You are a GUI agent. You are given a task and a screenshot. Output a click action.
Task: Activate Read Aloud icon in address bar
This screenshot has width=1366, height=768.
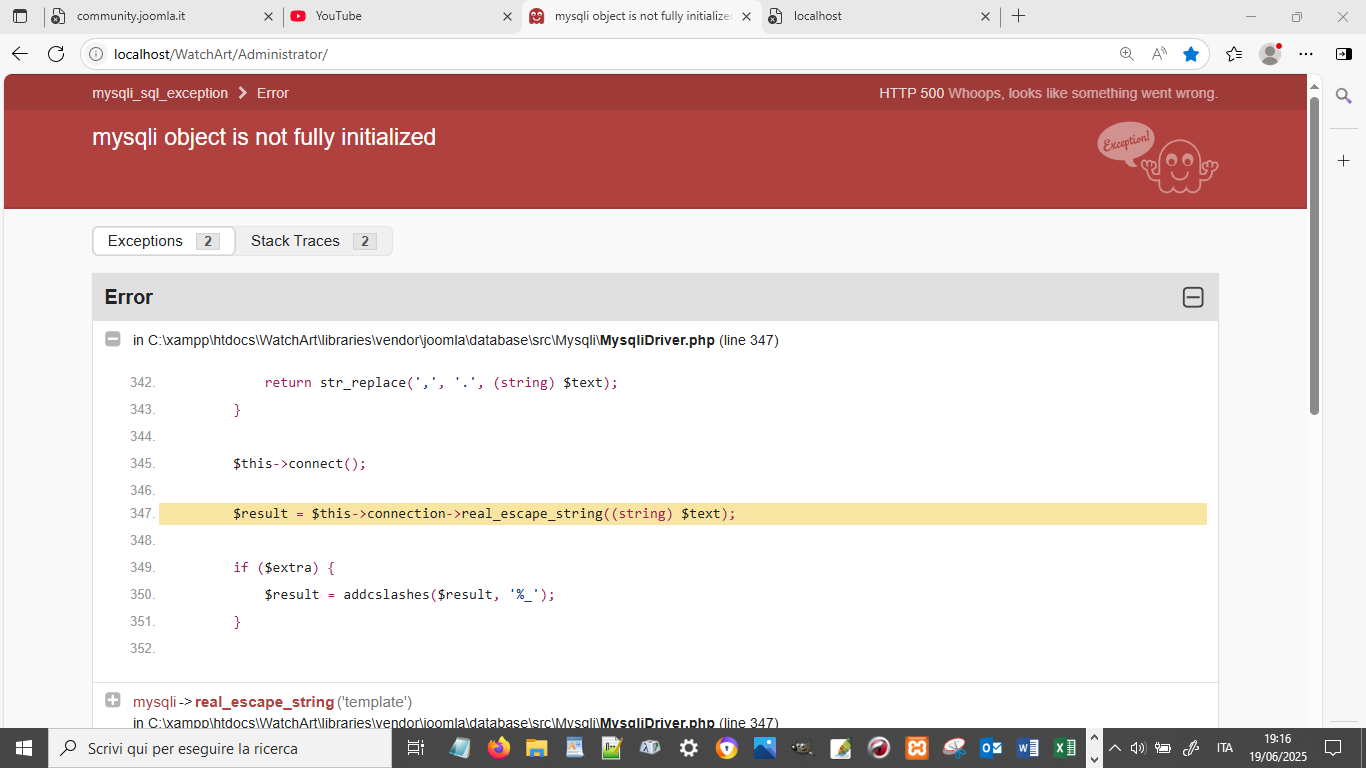(1159, 54)
